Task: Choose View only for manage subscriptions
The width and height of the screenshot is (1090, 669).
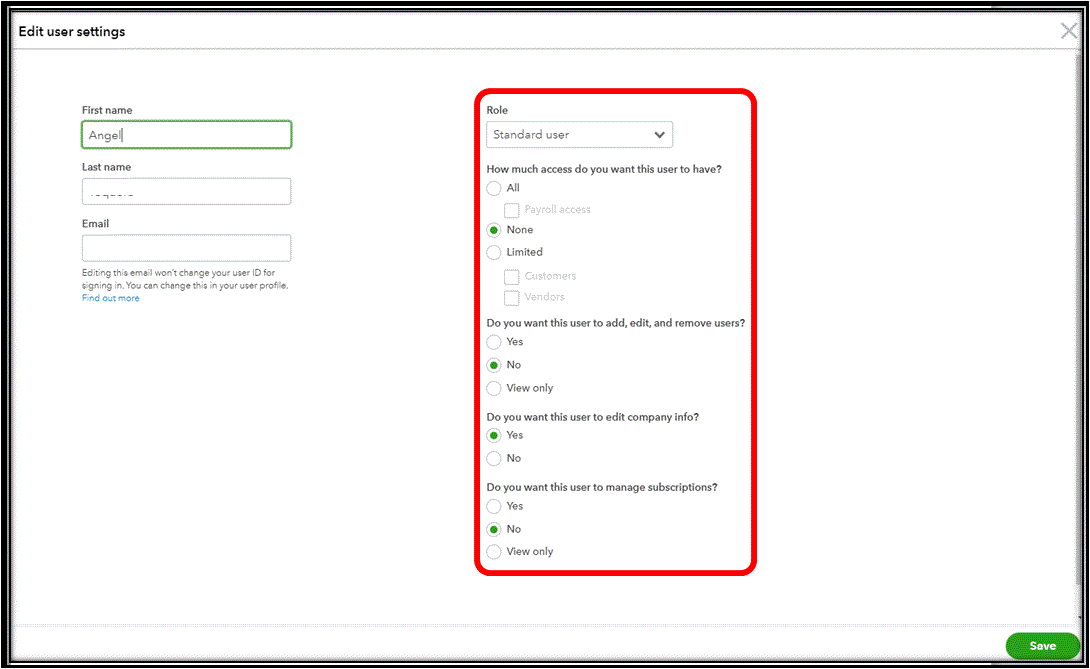Action: point(494,551)
